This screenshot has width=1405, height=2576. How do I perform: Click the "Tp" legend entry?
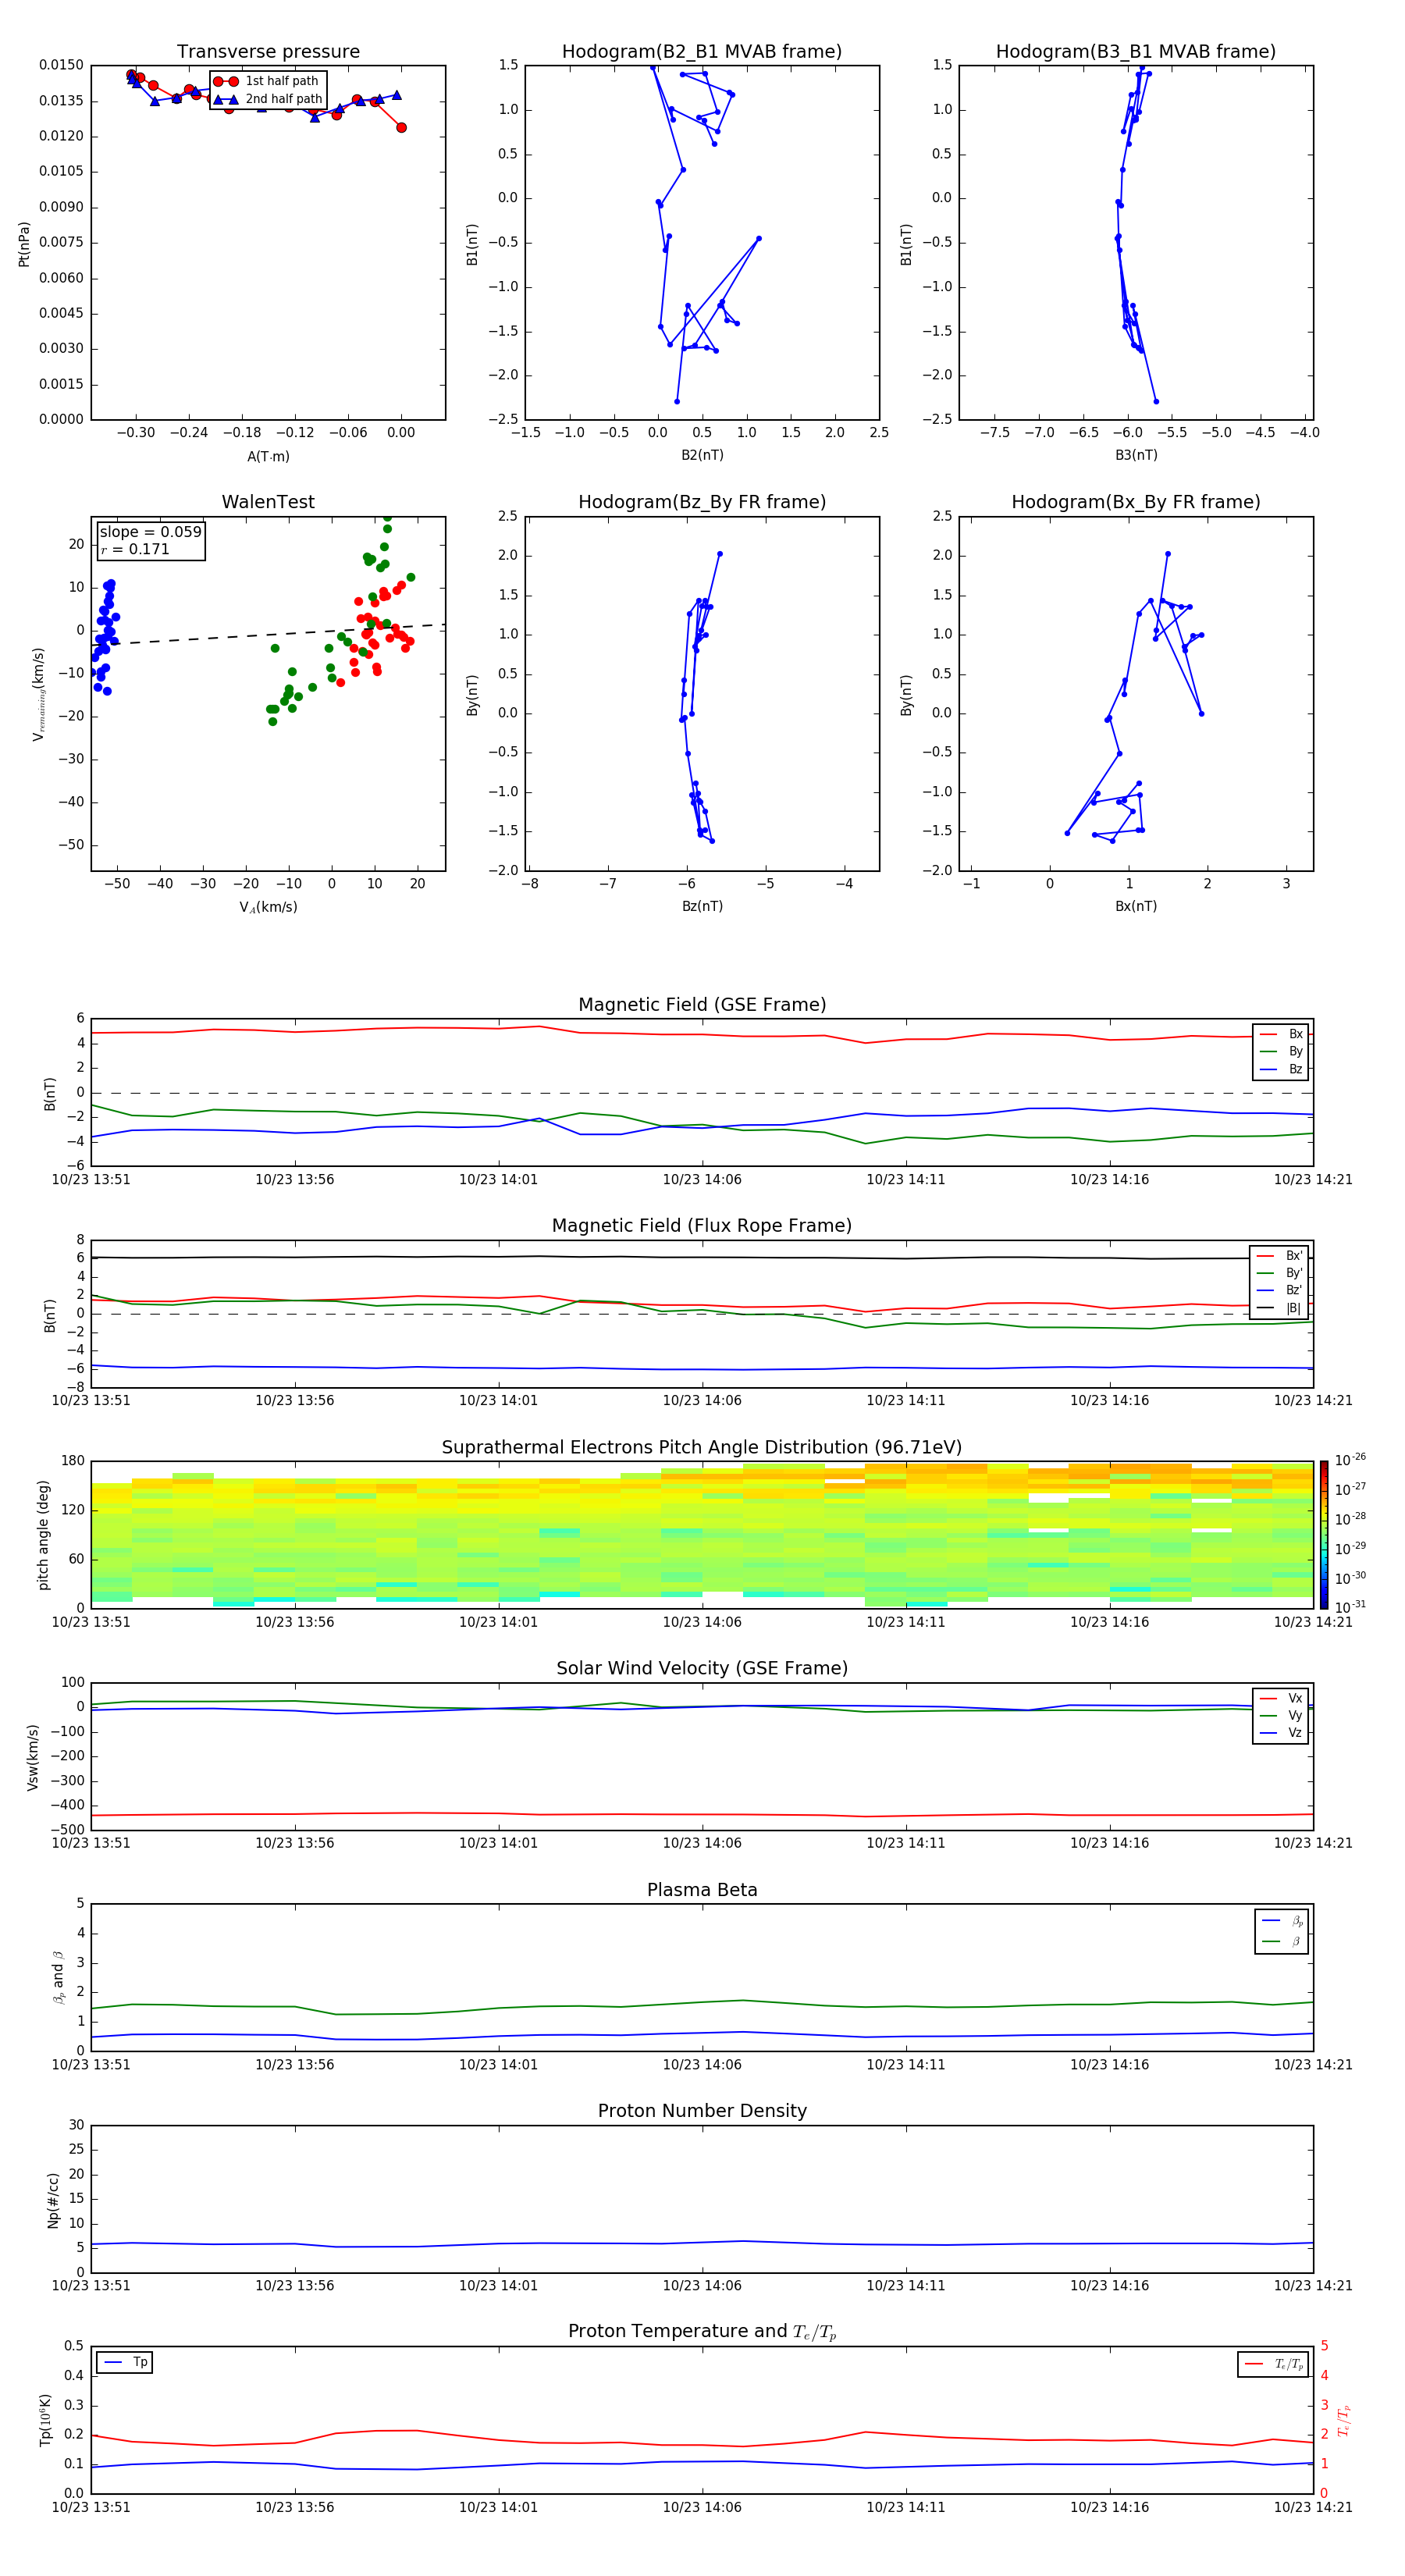pos(126,2362)
